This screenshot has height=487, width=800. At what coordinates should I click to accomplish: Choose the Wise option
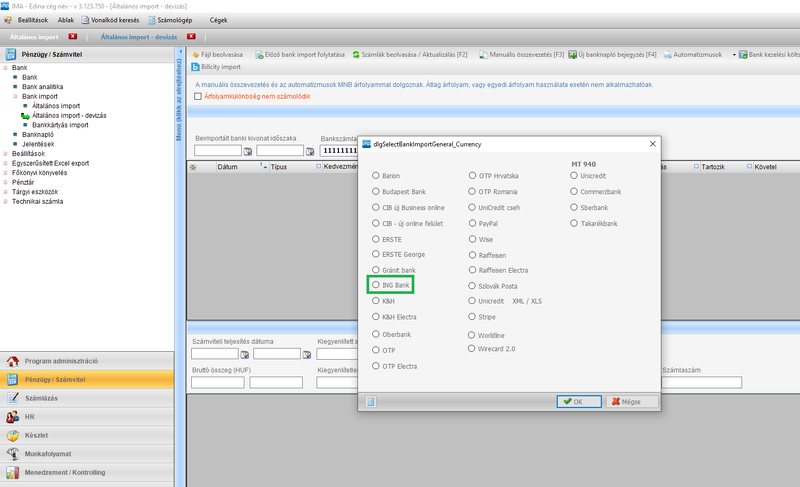(472, 239)
